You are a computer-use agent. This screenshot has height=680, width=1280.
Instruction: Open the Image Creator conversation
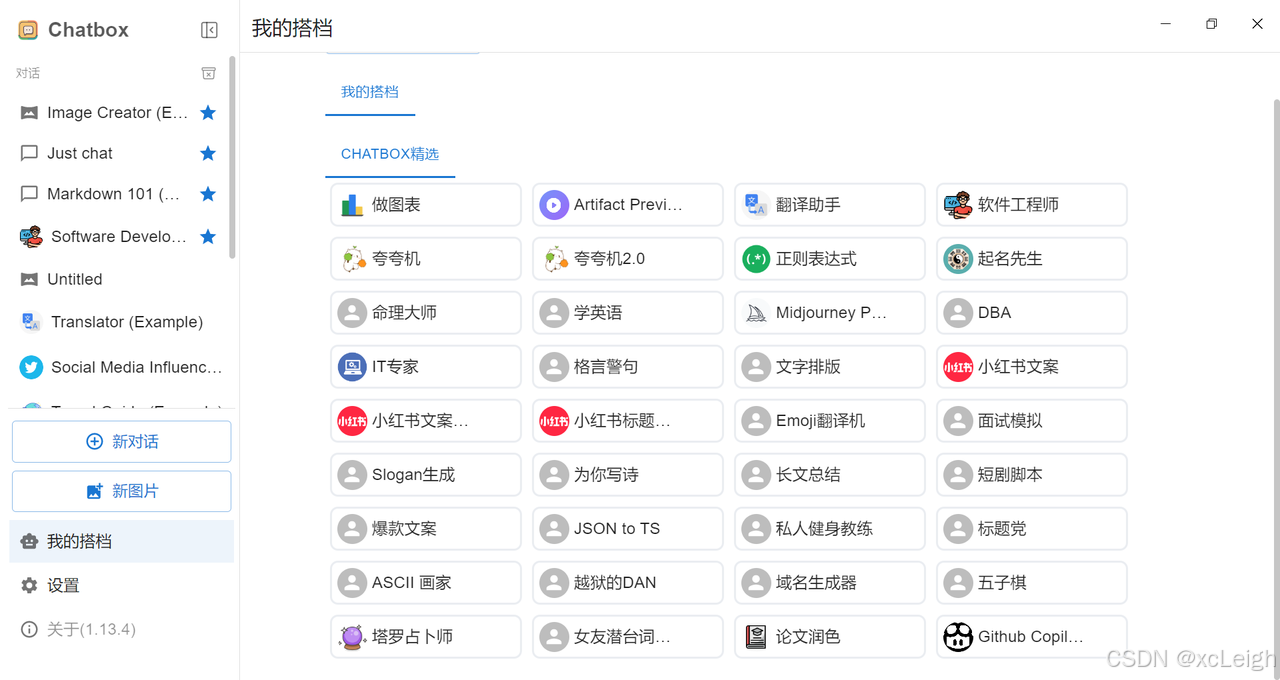(118, 113)
